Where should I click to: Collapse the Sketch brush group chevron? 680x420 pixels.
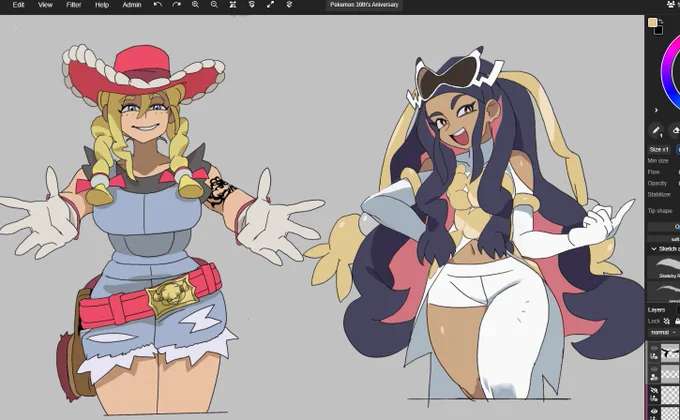[654, 249]
